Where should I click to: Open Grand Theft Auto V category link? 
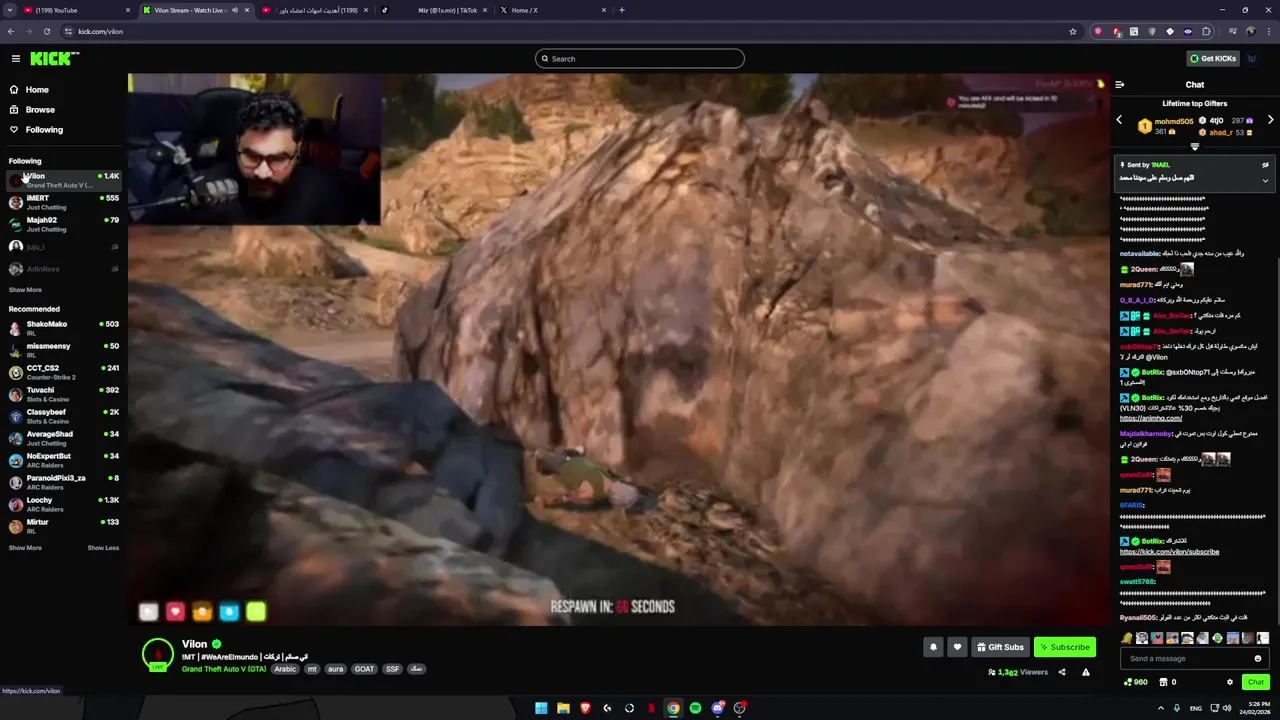pos(224,669)
